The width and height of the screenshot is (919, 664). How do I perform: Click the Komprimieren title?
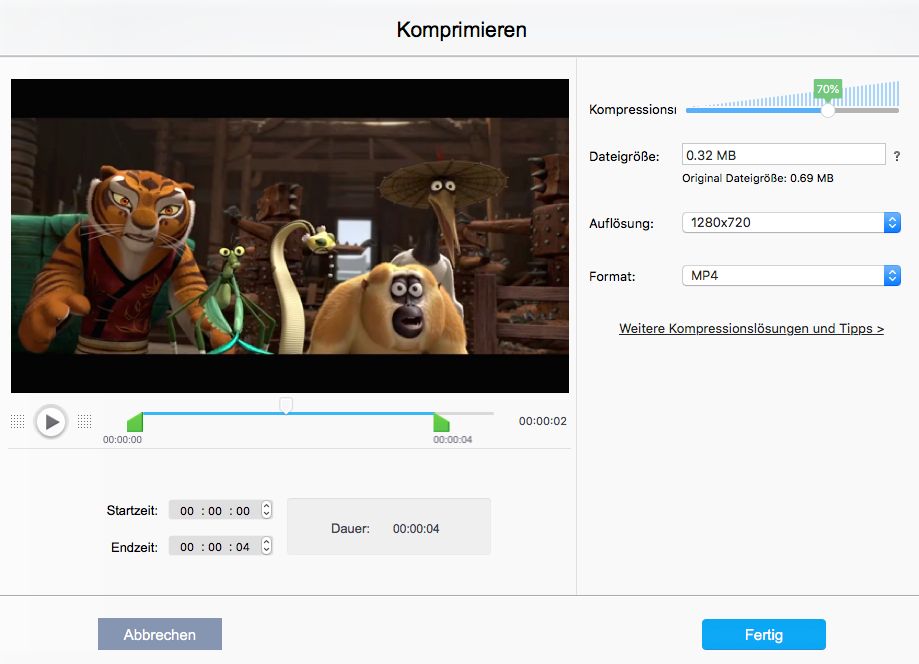(x=461, y=30)
